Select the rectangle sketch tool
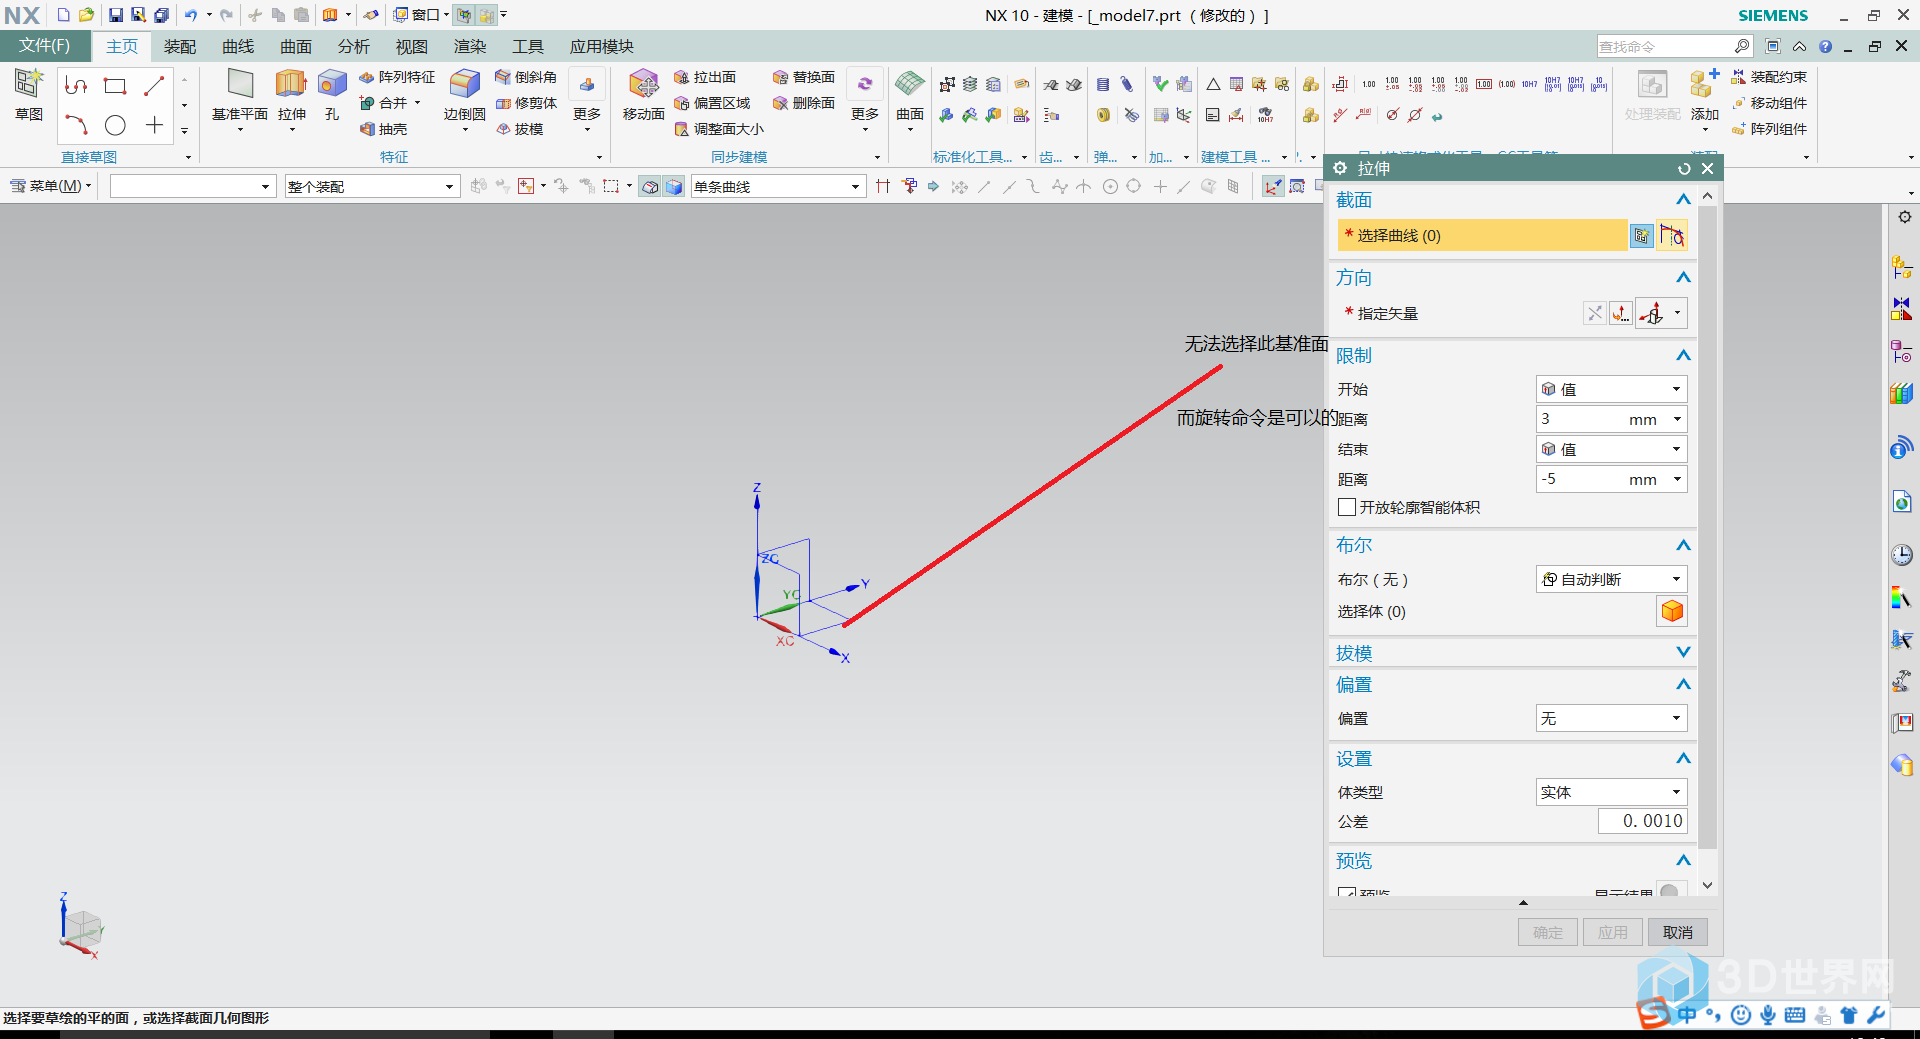1920x1039 pixels. coord(115,86)
